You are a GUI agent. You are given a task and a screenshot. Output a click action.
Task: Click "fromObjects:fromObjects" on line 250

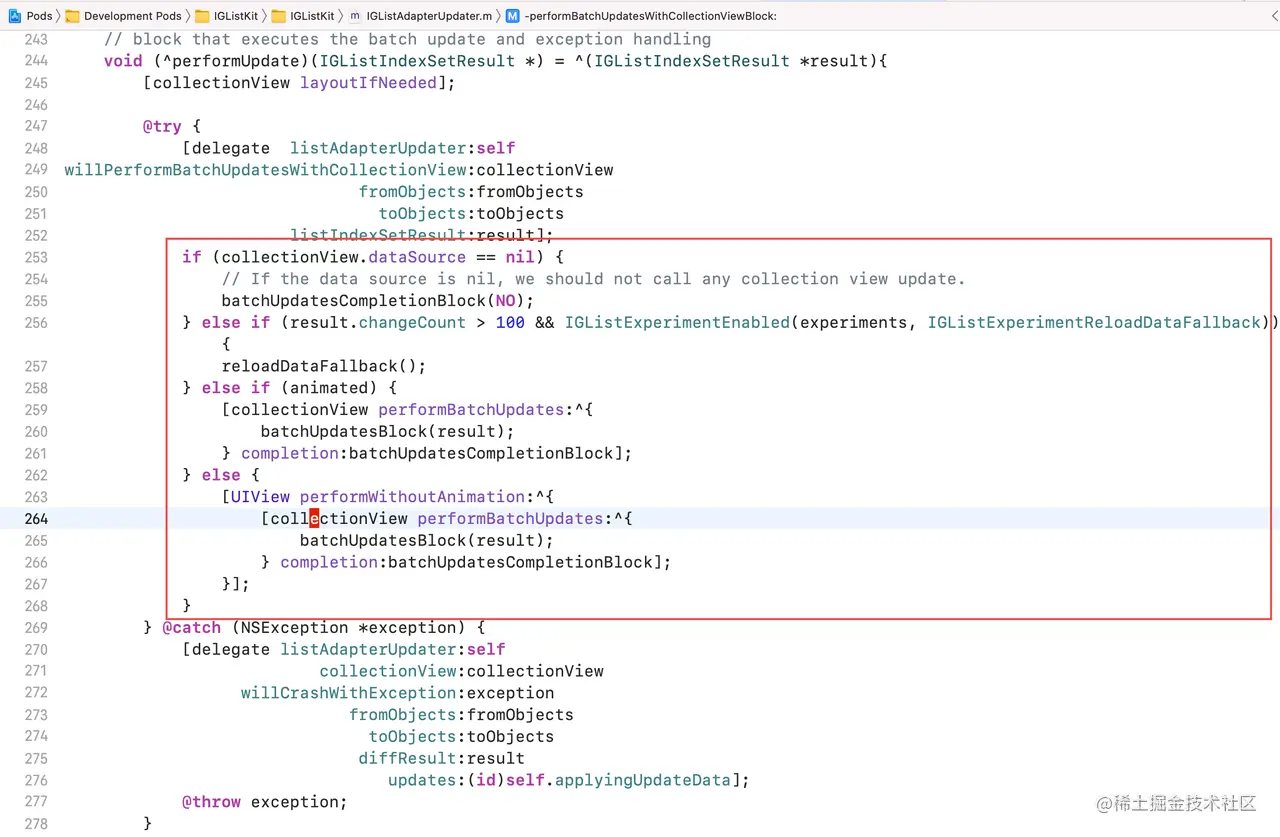(471, 192)
